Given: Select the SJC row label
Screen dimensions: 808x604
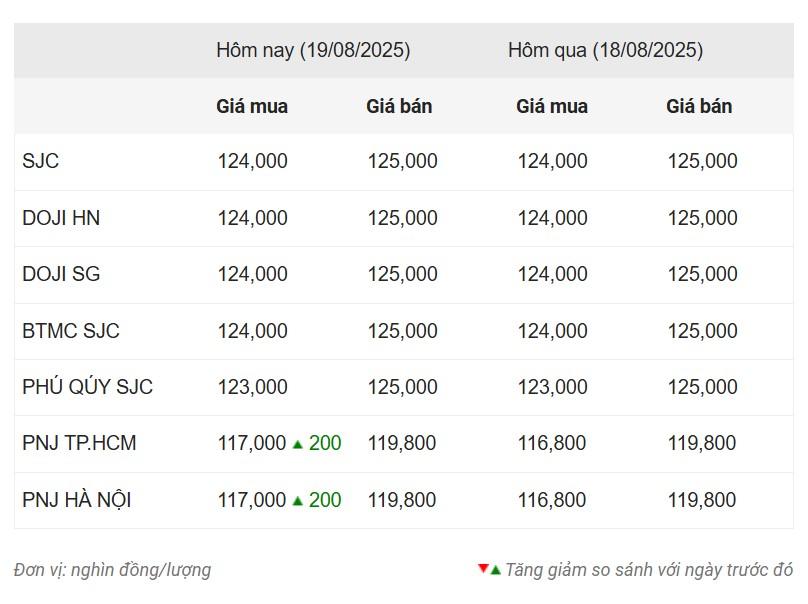Looking at the screenshot, I should coord(41,161).
